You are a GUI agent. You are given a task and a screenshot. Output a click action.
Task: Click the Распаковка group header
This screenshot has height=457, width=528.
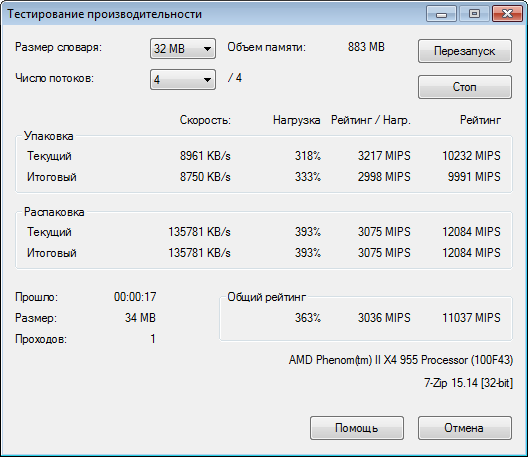(x=54, y=212)
